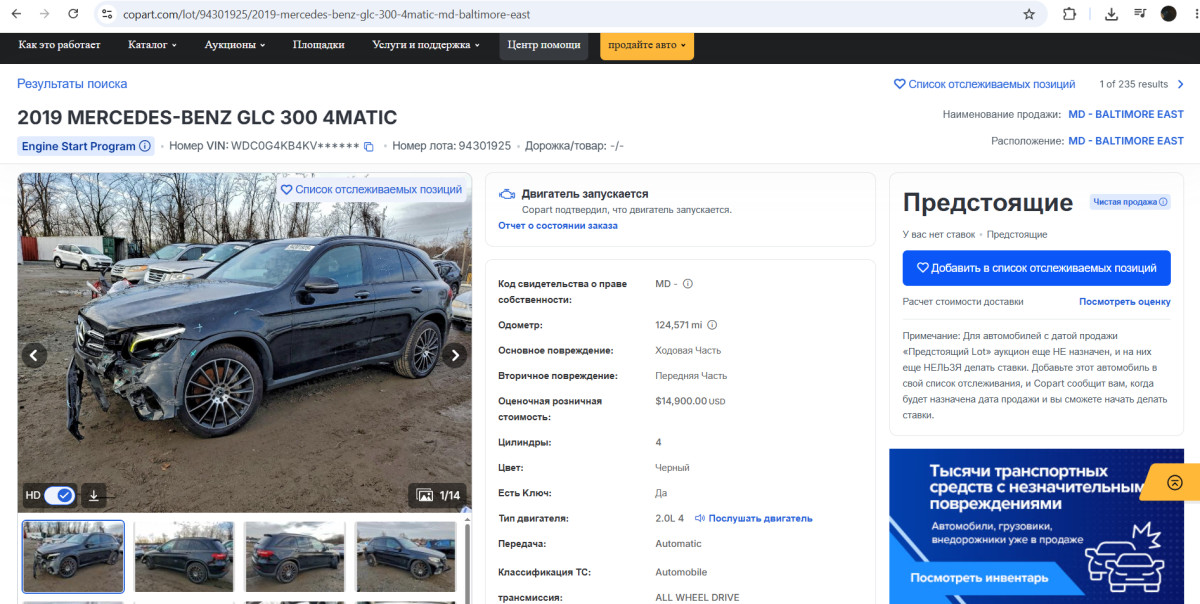Add photo to watchlist overlay button

click(x=371, y=189)
